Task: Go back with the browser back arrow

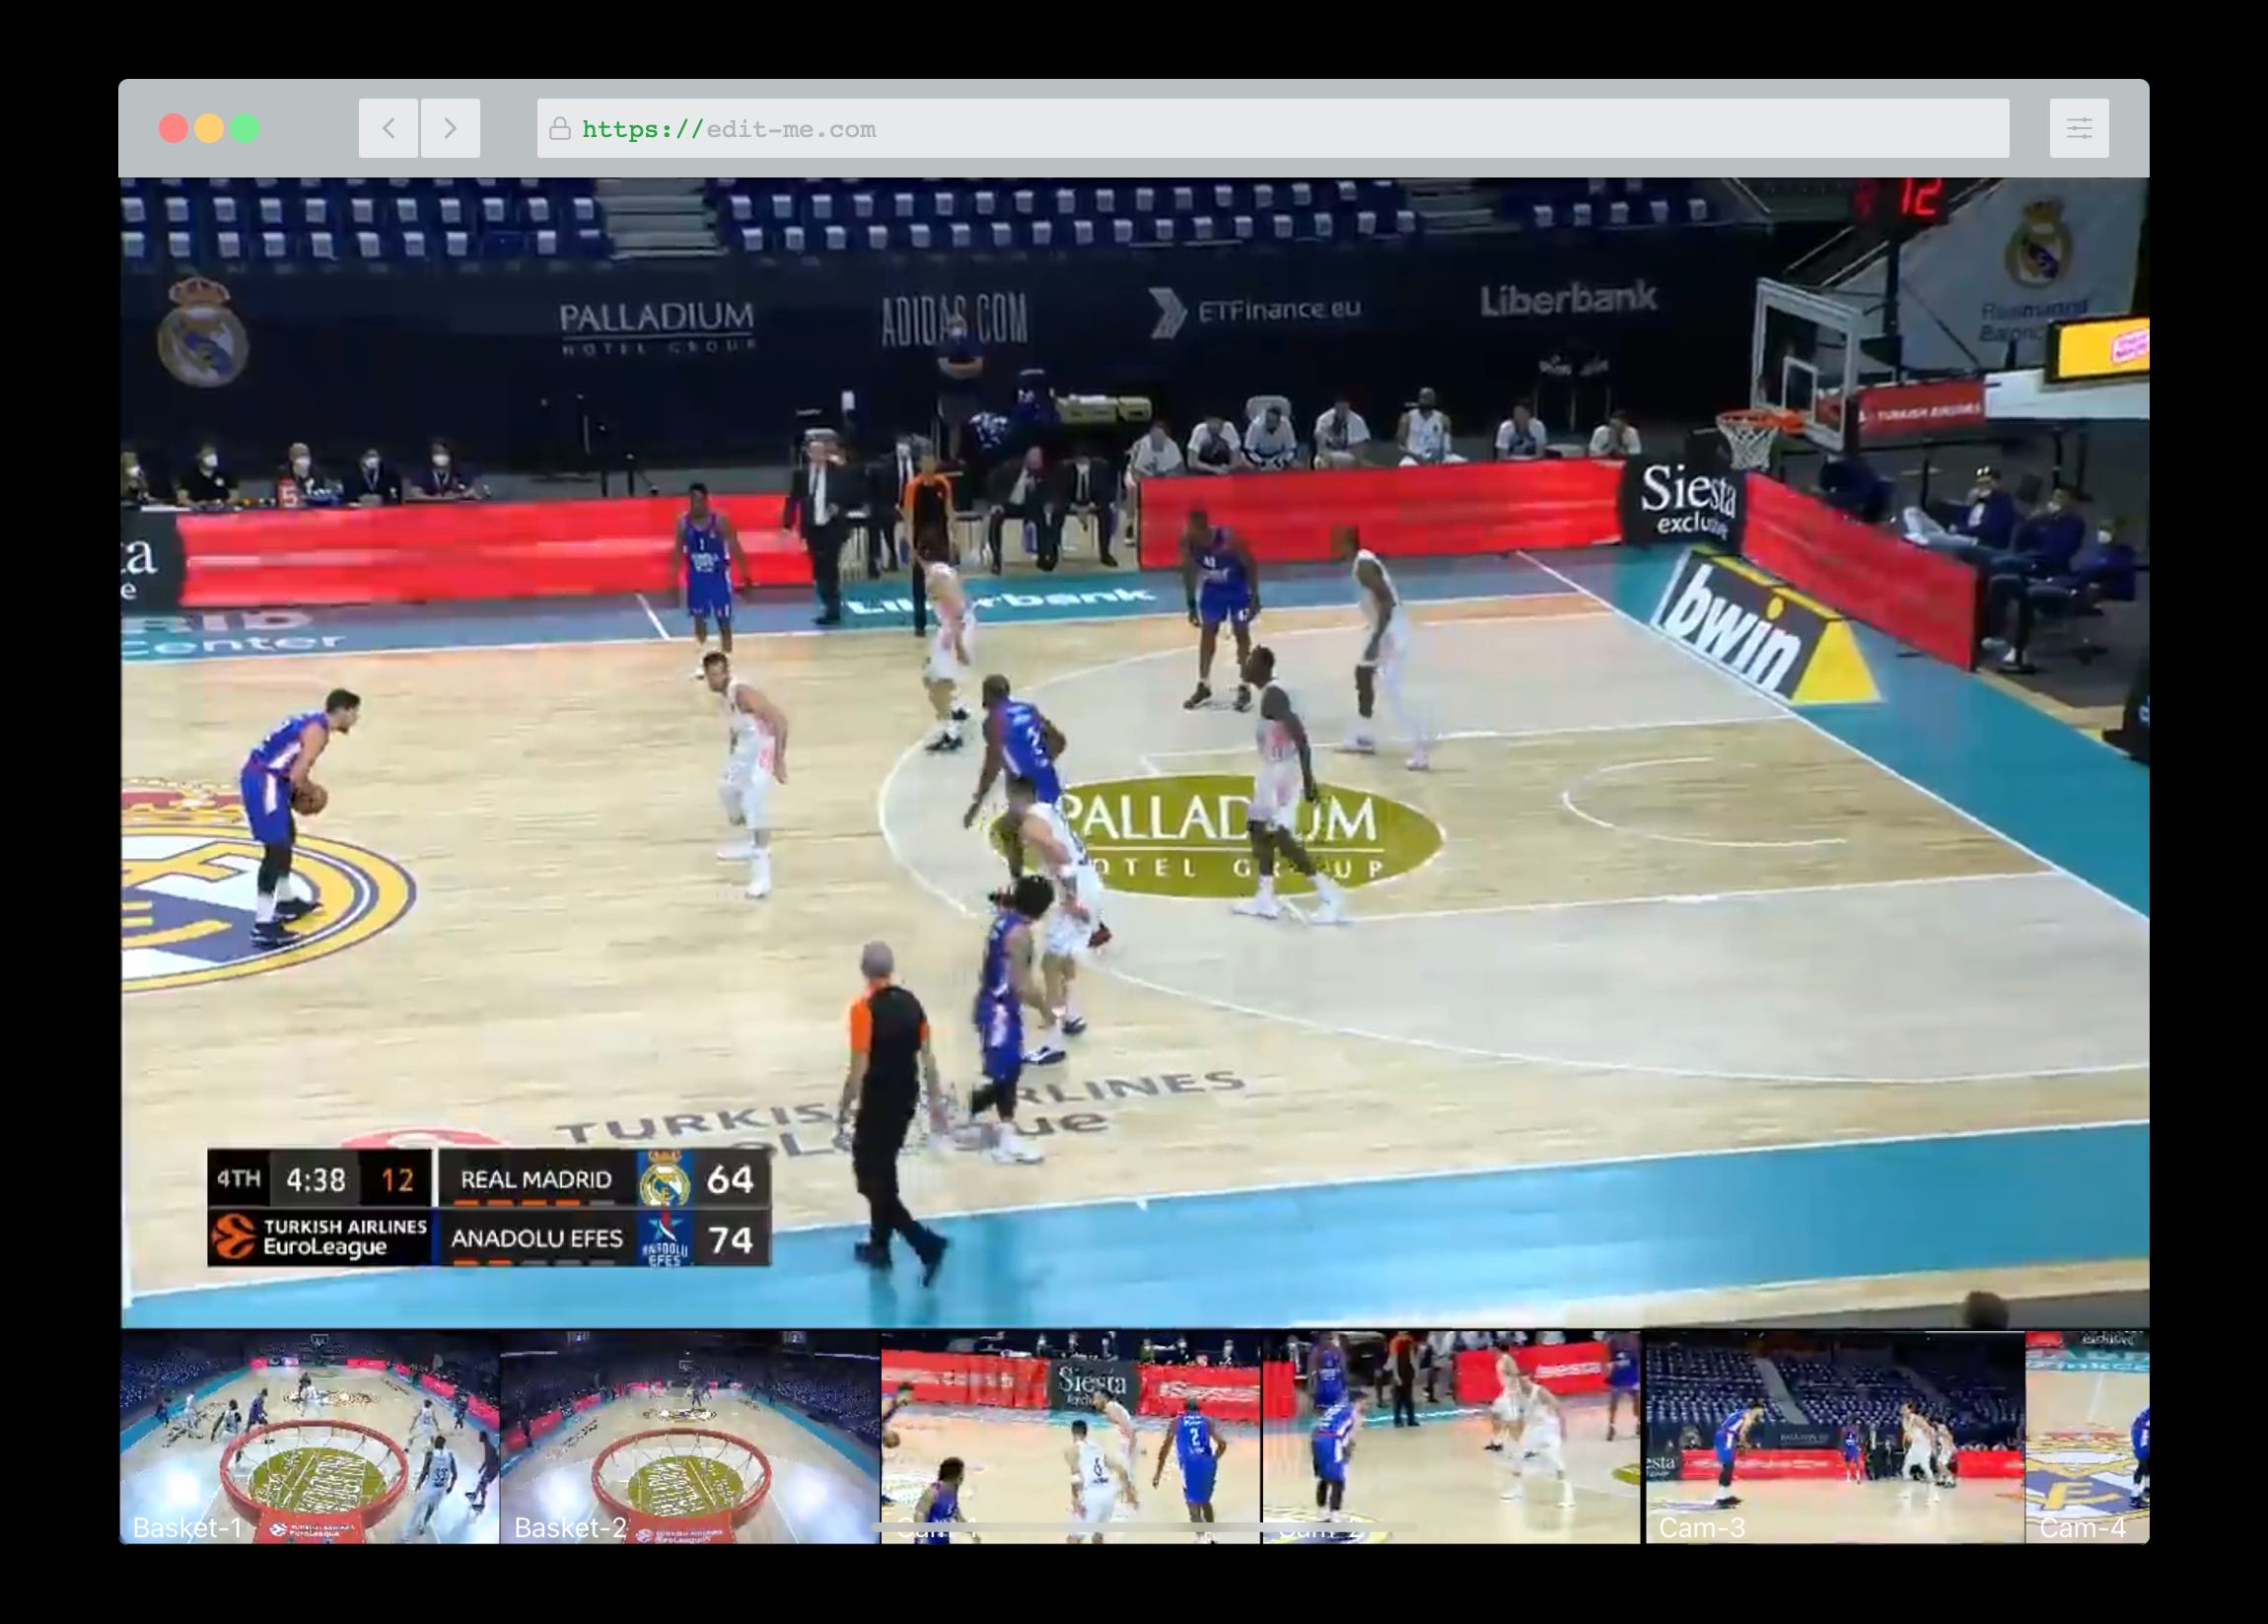Action: point(388,128)
